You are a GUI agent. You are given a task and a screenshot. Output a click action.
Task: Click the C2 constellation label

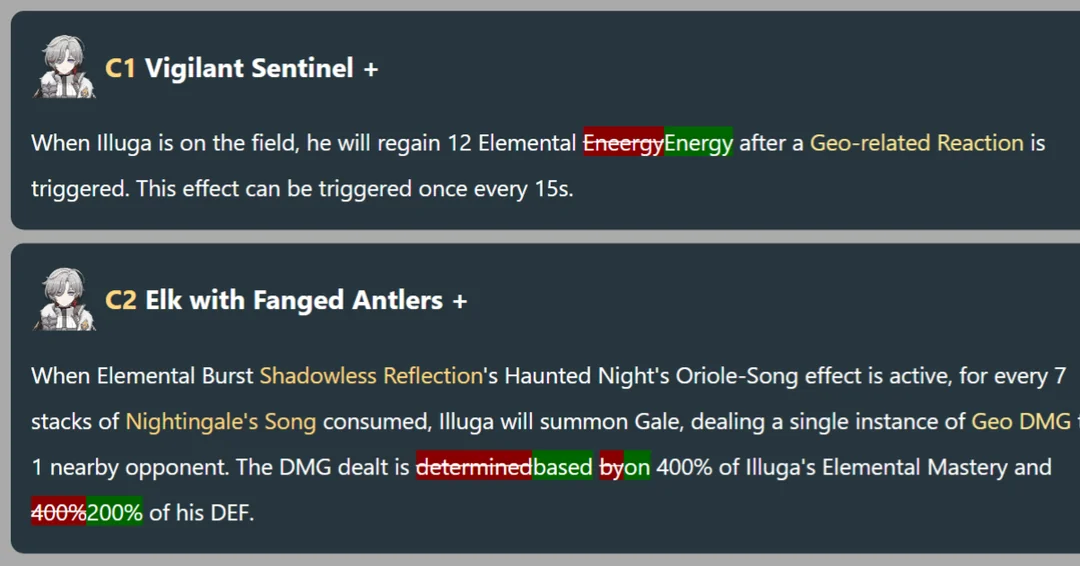point(121,300)
